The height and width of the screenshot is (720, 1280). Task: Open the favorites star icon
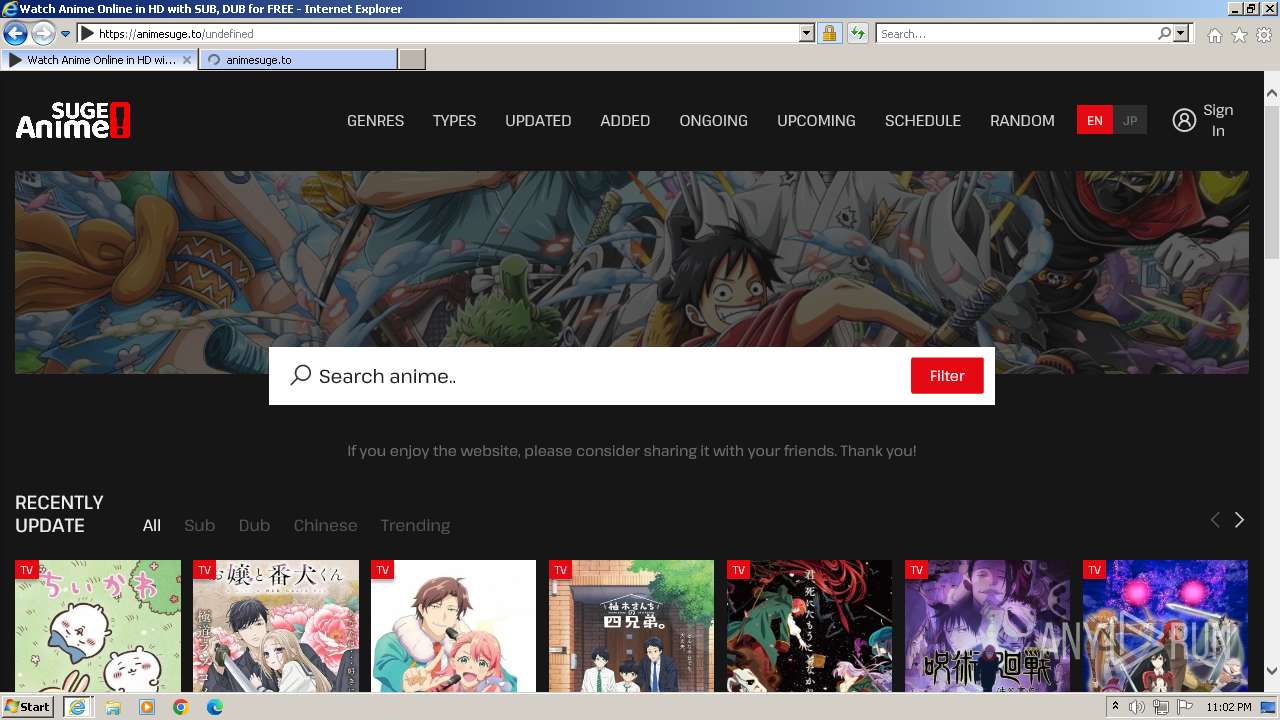(x=1239, y=35)
